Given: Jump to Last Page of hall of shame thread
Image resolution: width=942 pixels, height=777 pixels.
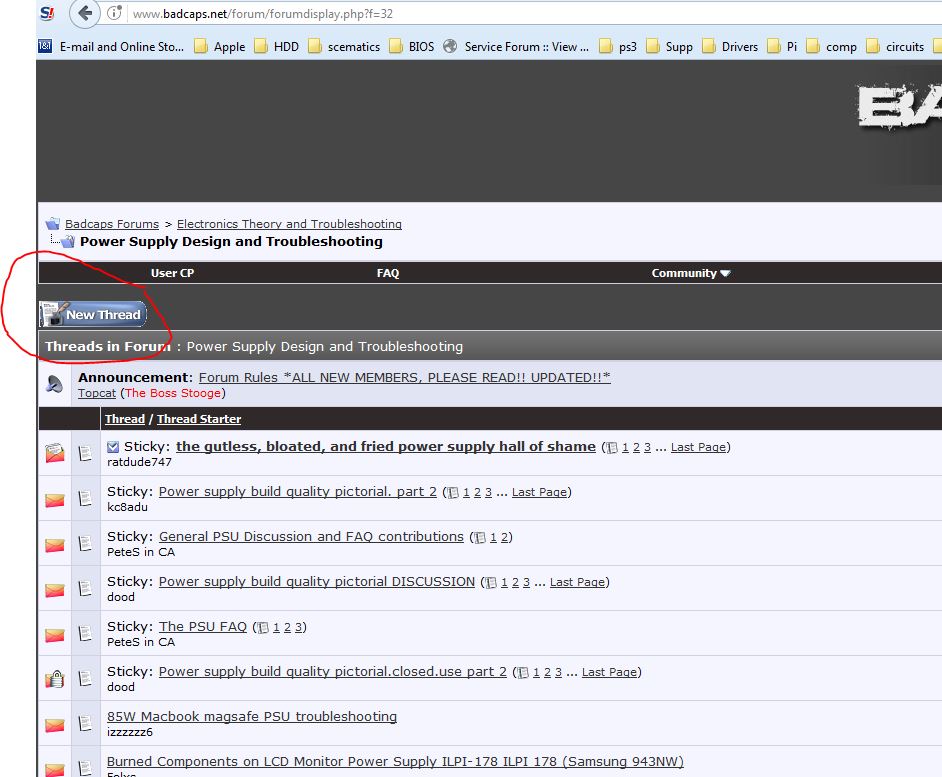Looking at the screenshot, I should [x=698, y=447].
